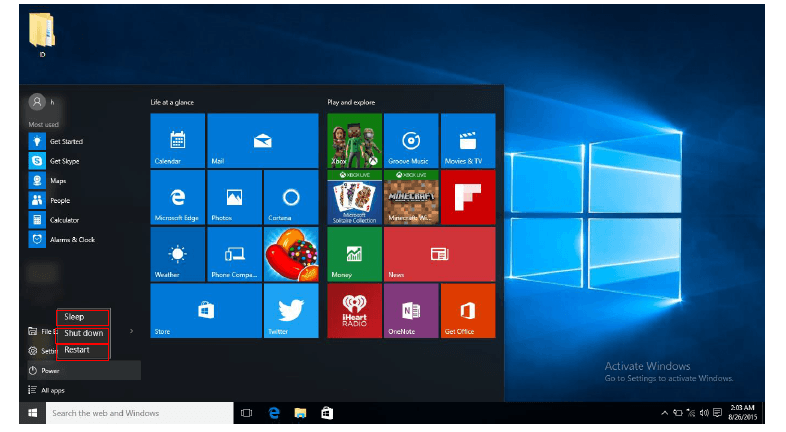Launch the Twitter tile

click(291, 311)
